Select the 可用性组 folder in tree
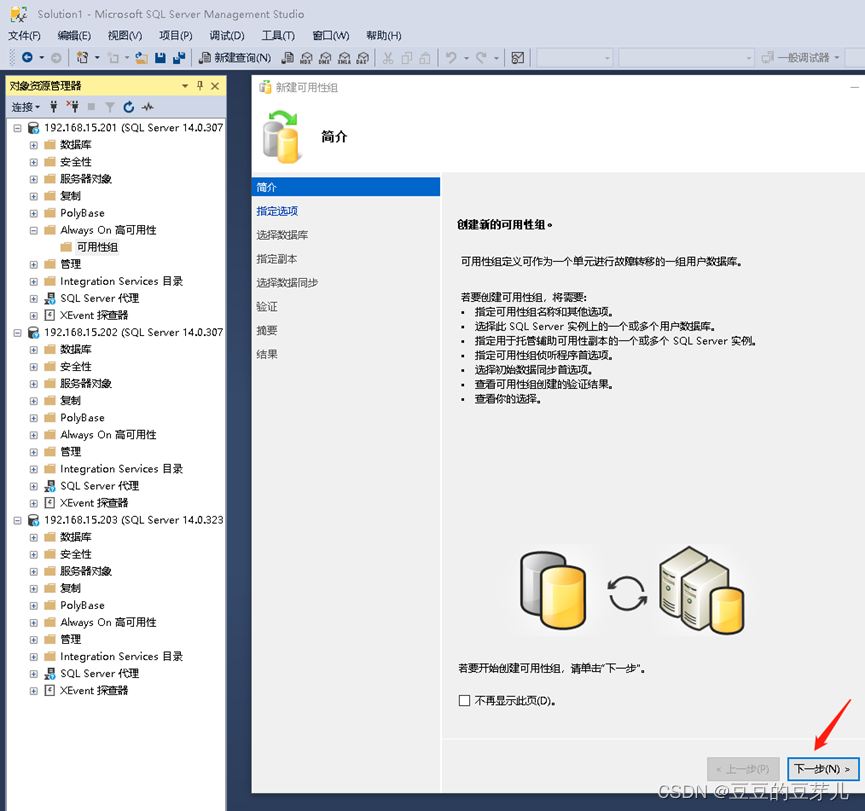The width and height of the screenshot is (865, 811). pyautogui.click(x=97, y=247)
